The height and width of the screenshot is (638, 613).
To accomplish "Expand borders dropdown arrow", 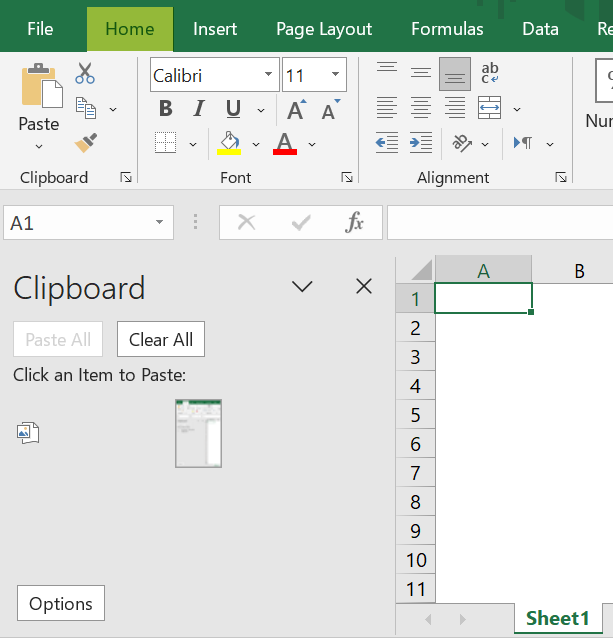I will (x=193, y=144).
